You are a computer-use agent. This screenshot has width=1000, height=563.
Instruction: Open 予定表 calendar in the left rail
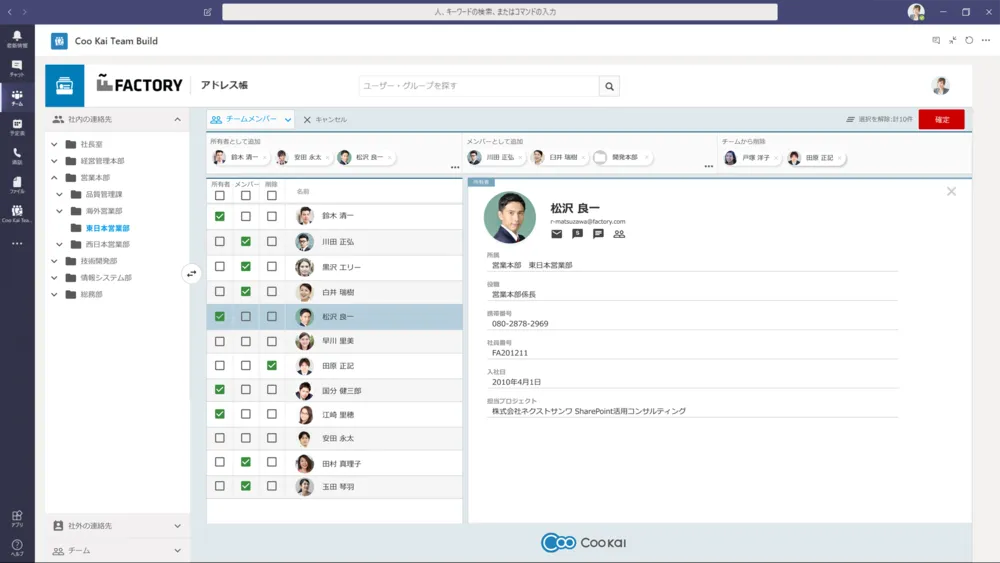click(17, 126)
